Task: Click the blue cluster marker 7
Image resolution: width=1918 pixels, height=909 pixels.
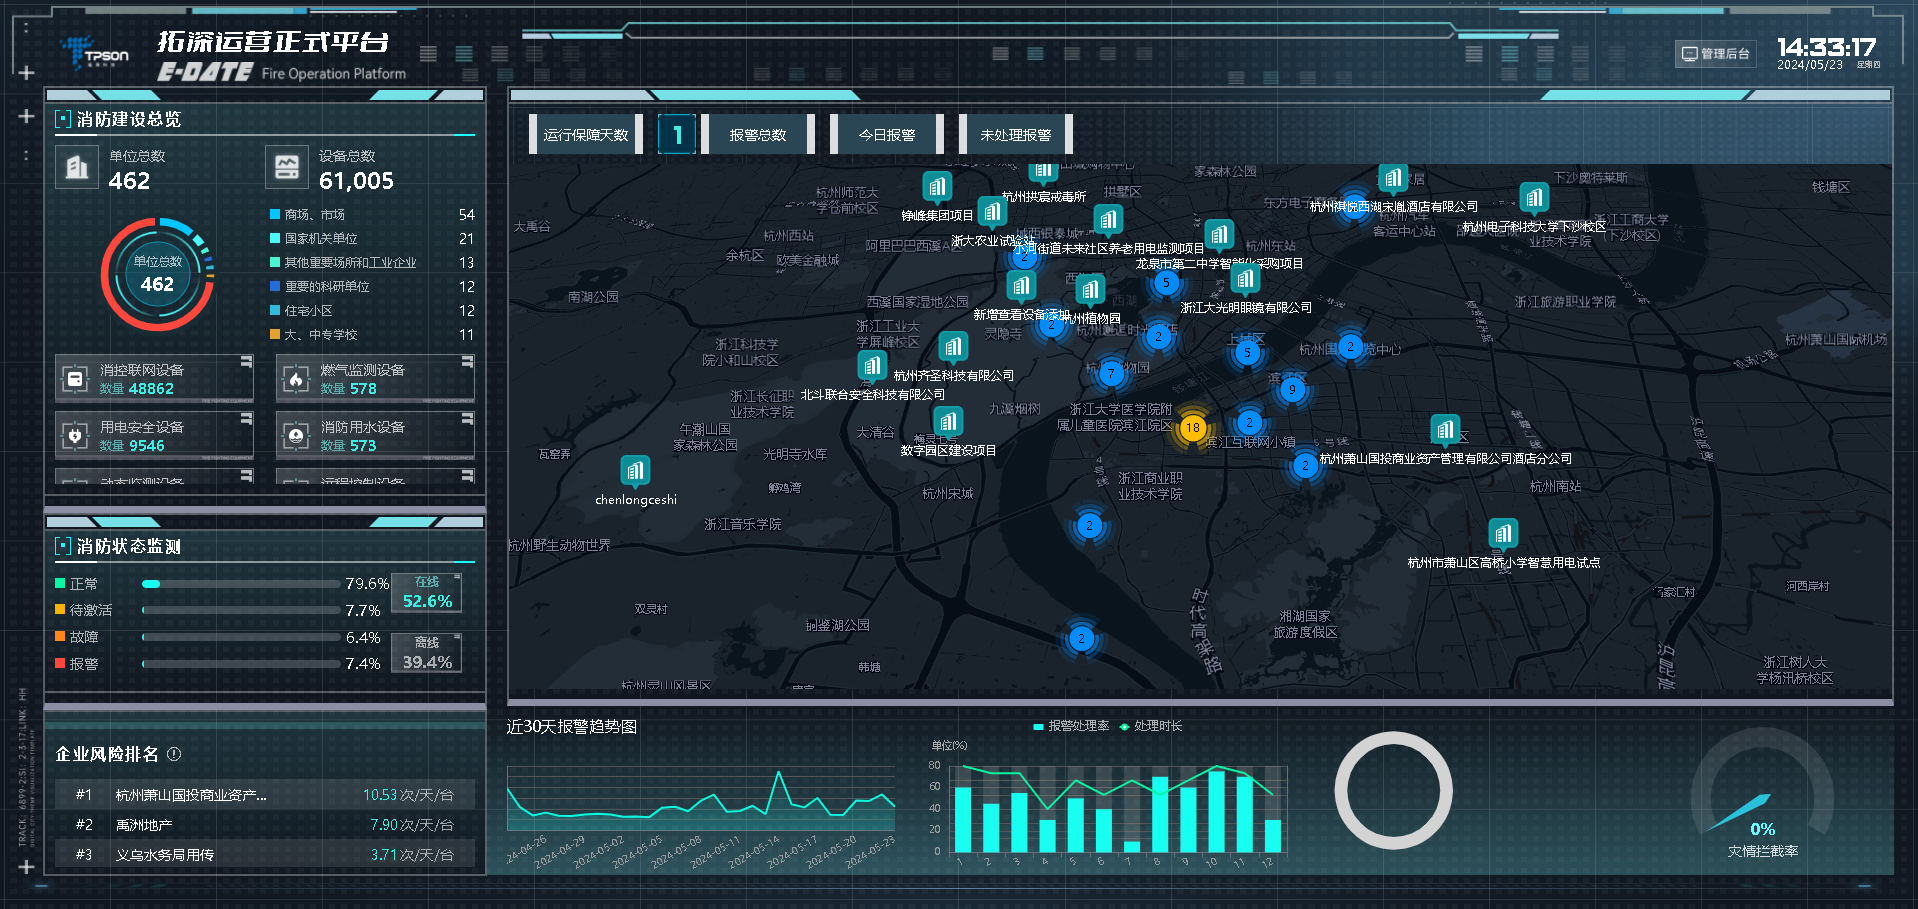Action: (x=1110, y=374)
